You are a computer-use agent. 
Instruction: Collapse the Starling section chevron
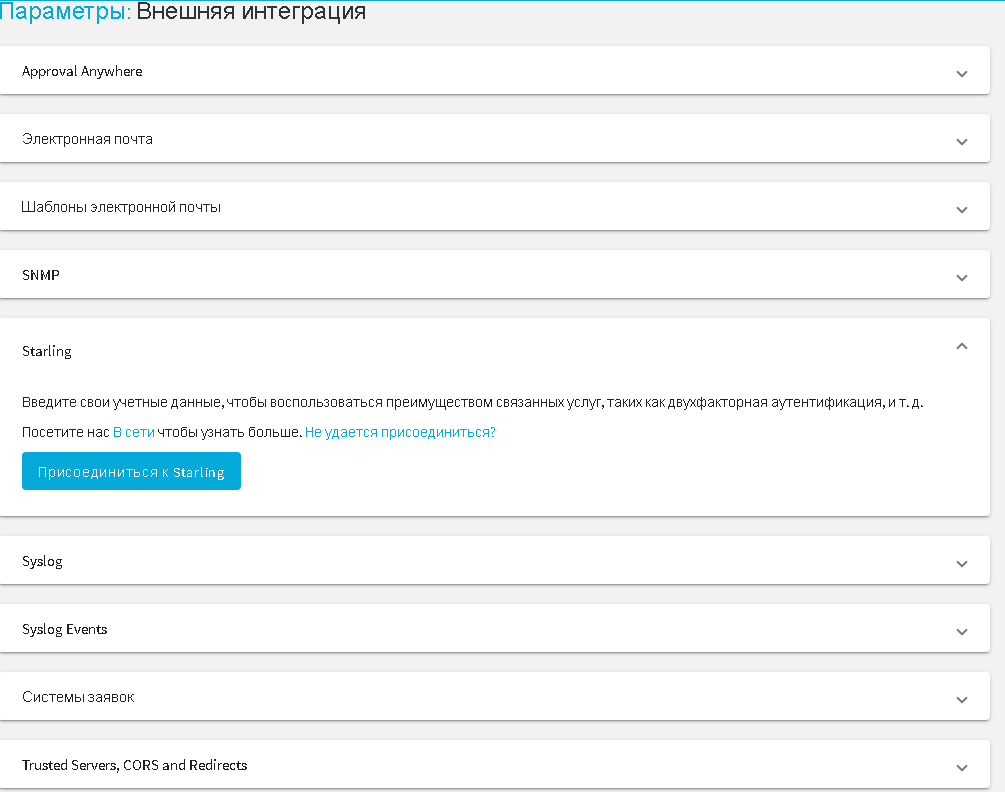pyautogui.click(x=961, y=346)
